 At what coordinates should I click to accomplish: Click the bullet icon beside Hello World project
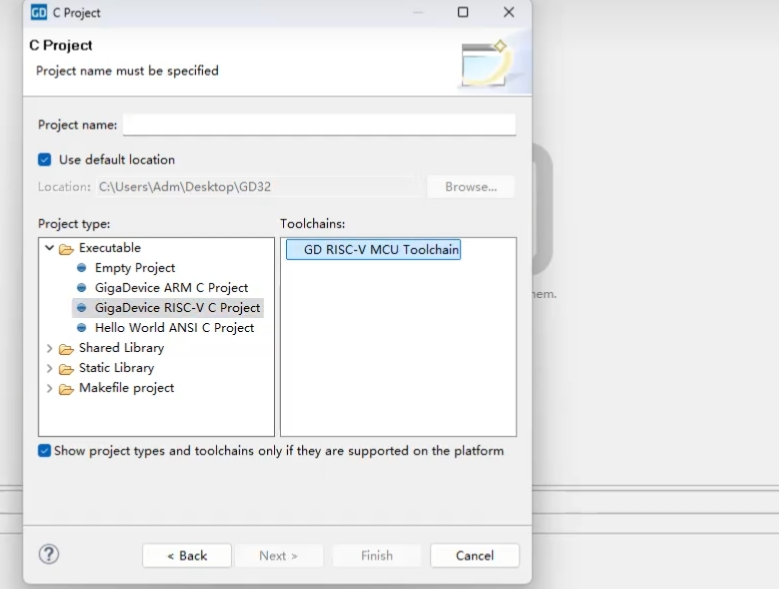point(82,328)
